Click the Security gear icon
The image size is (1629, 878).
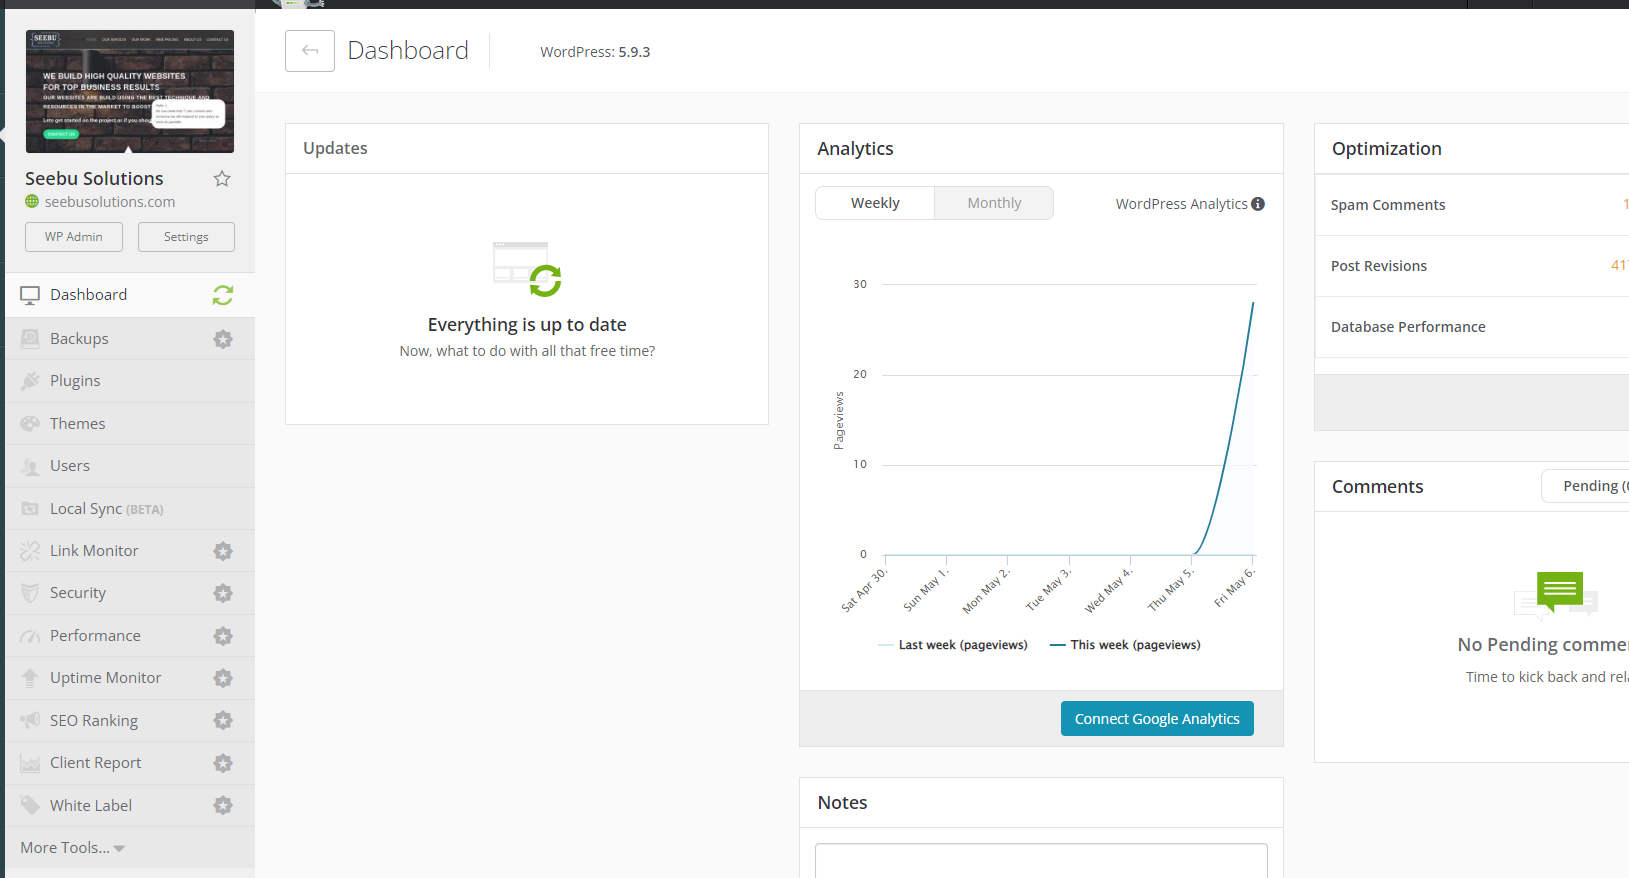tap(223, 593)
